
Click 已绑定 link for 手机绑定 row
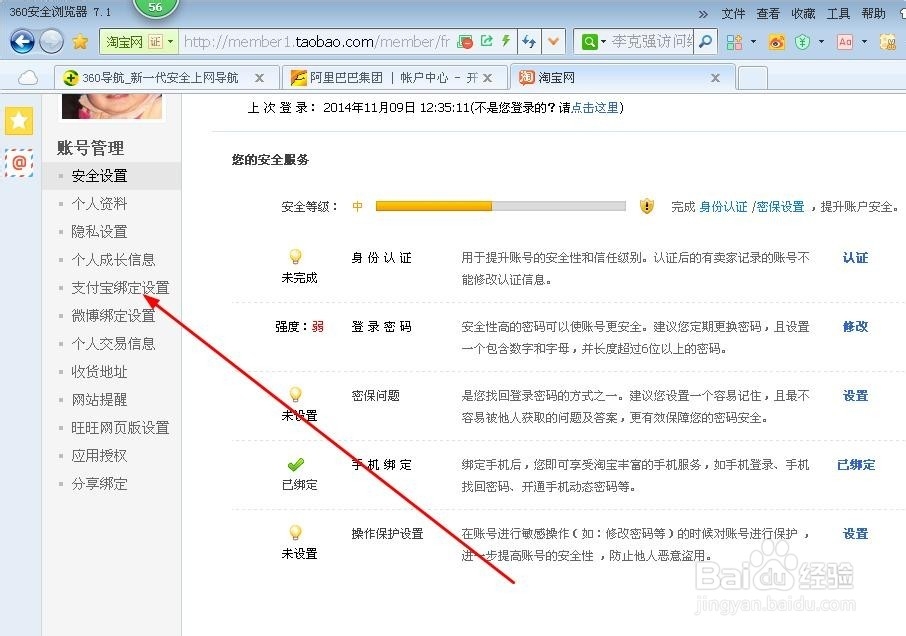tap(856, 464)
